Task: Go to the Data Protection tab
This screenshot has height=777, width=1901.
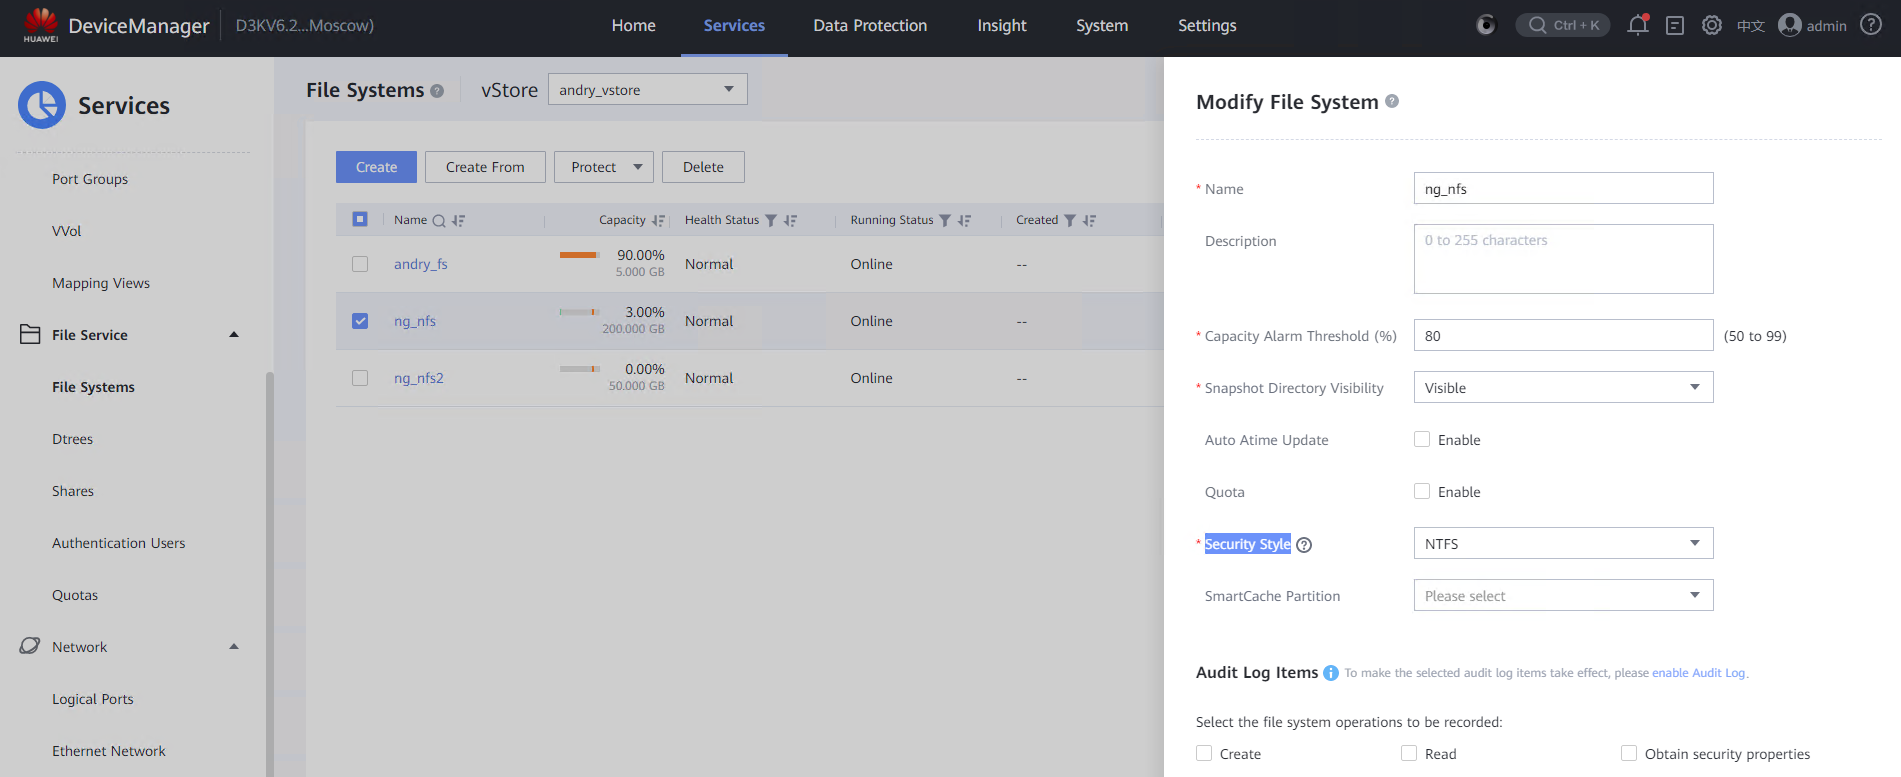Action: point(870,26)
